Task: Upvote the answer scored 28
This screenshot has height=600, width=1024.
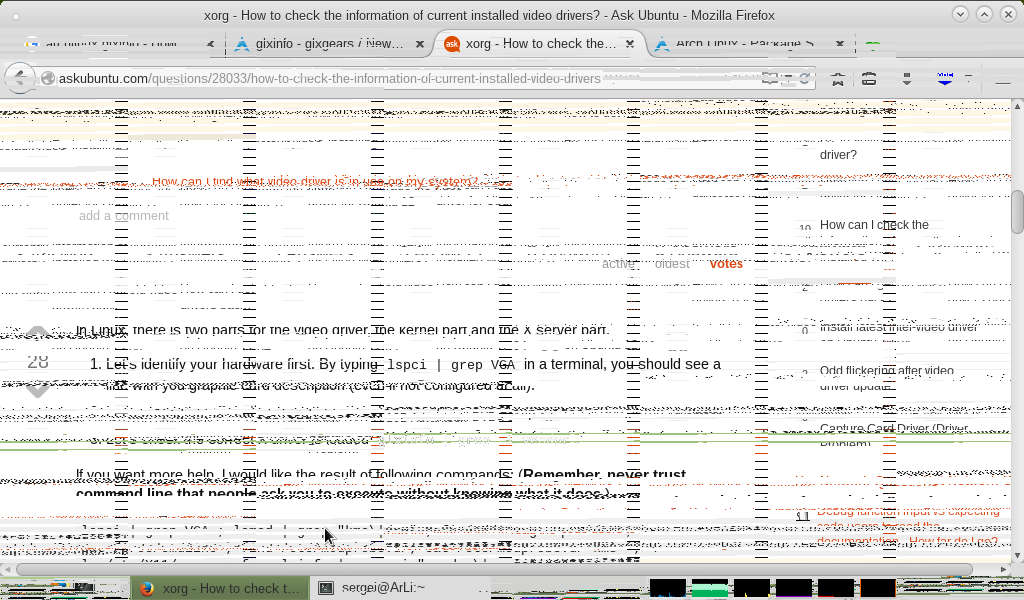Action: pos(38,335)
